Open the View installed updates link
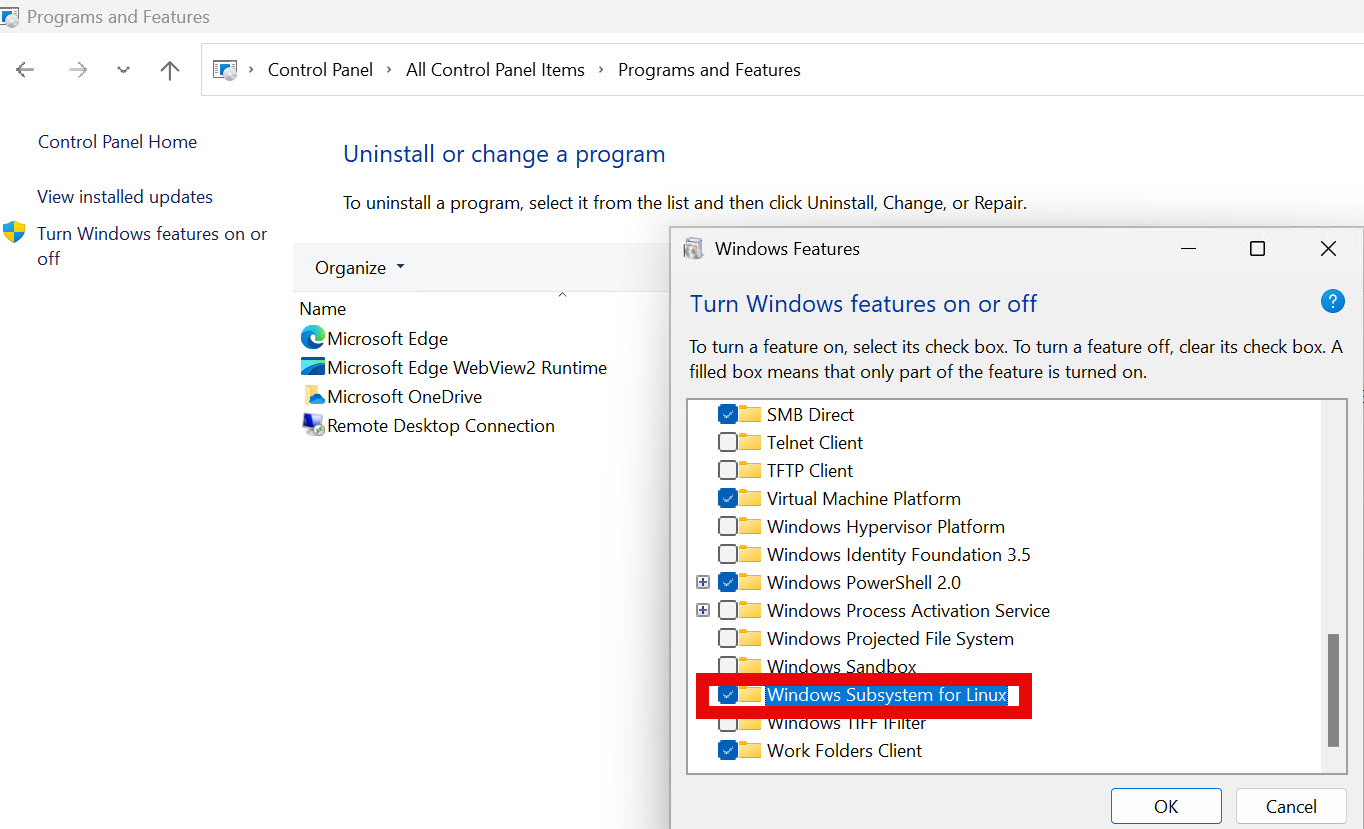Viewport: 1364px width, 829px height. click(125, 197)
